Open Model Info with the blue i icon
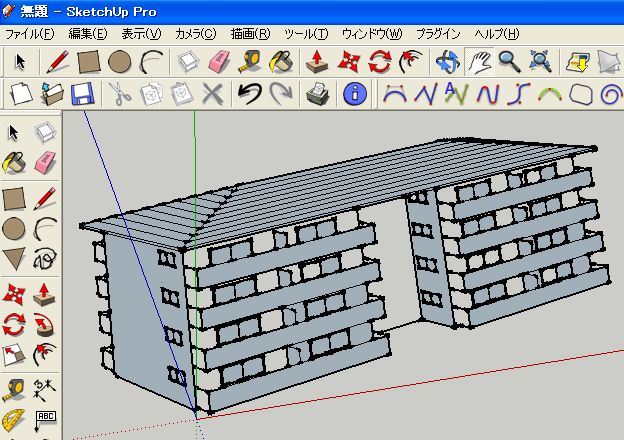Screen dimensions: 624x440 point(355,94)
